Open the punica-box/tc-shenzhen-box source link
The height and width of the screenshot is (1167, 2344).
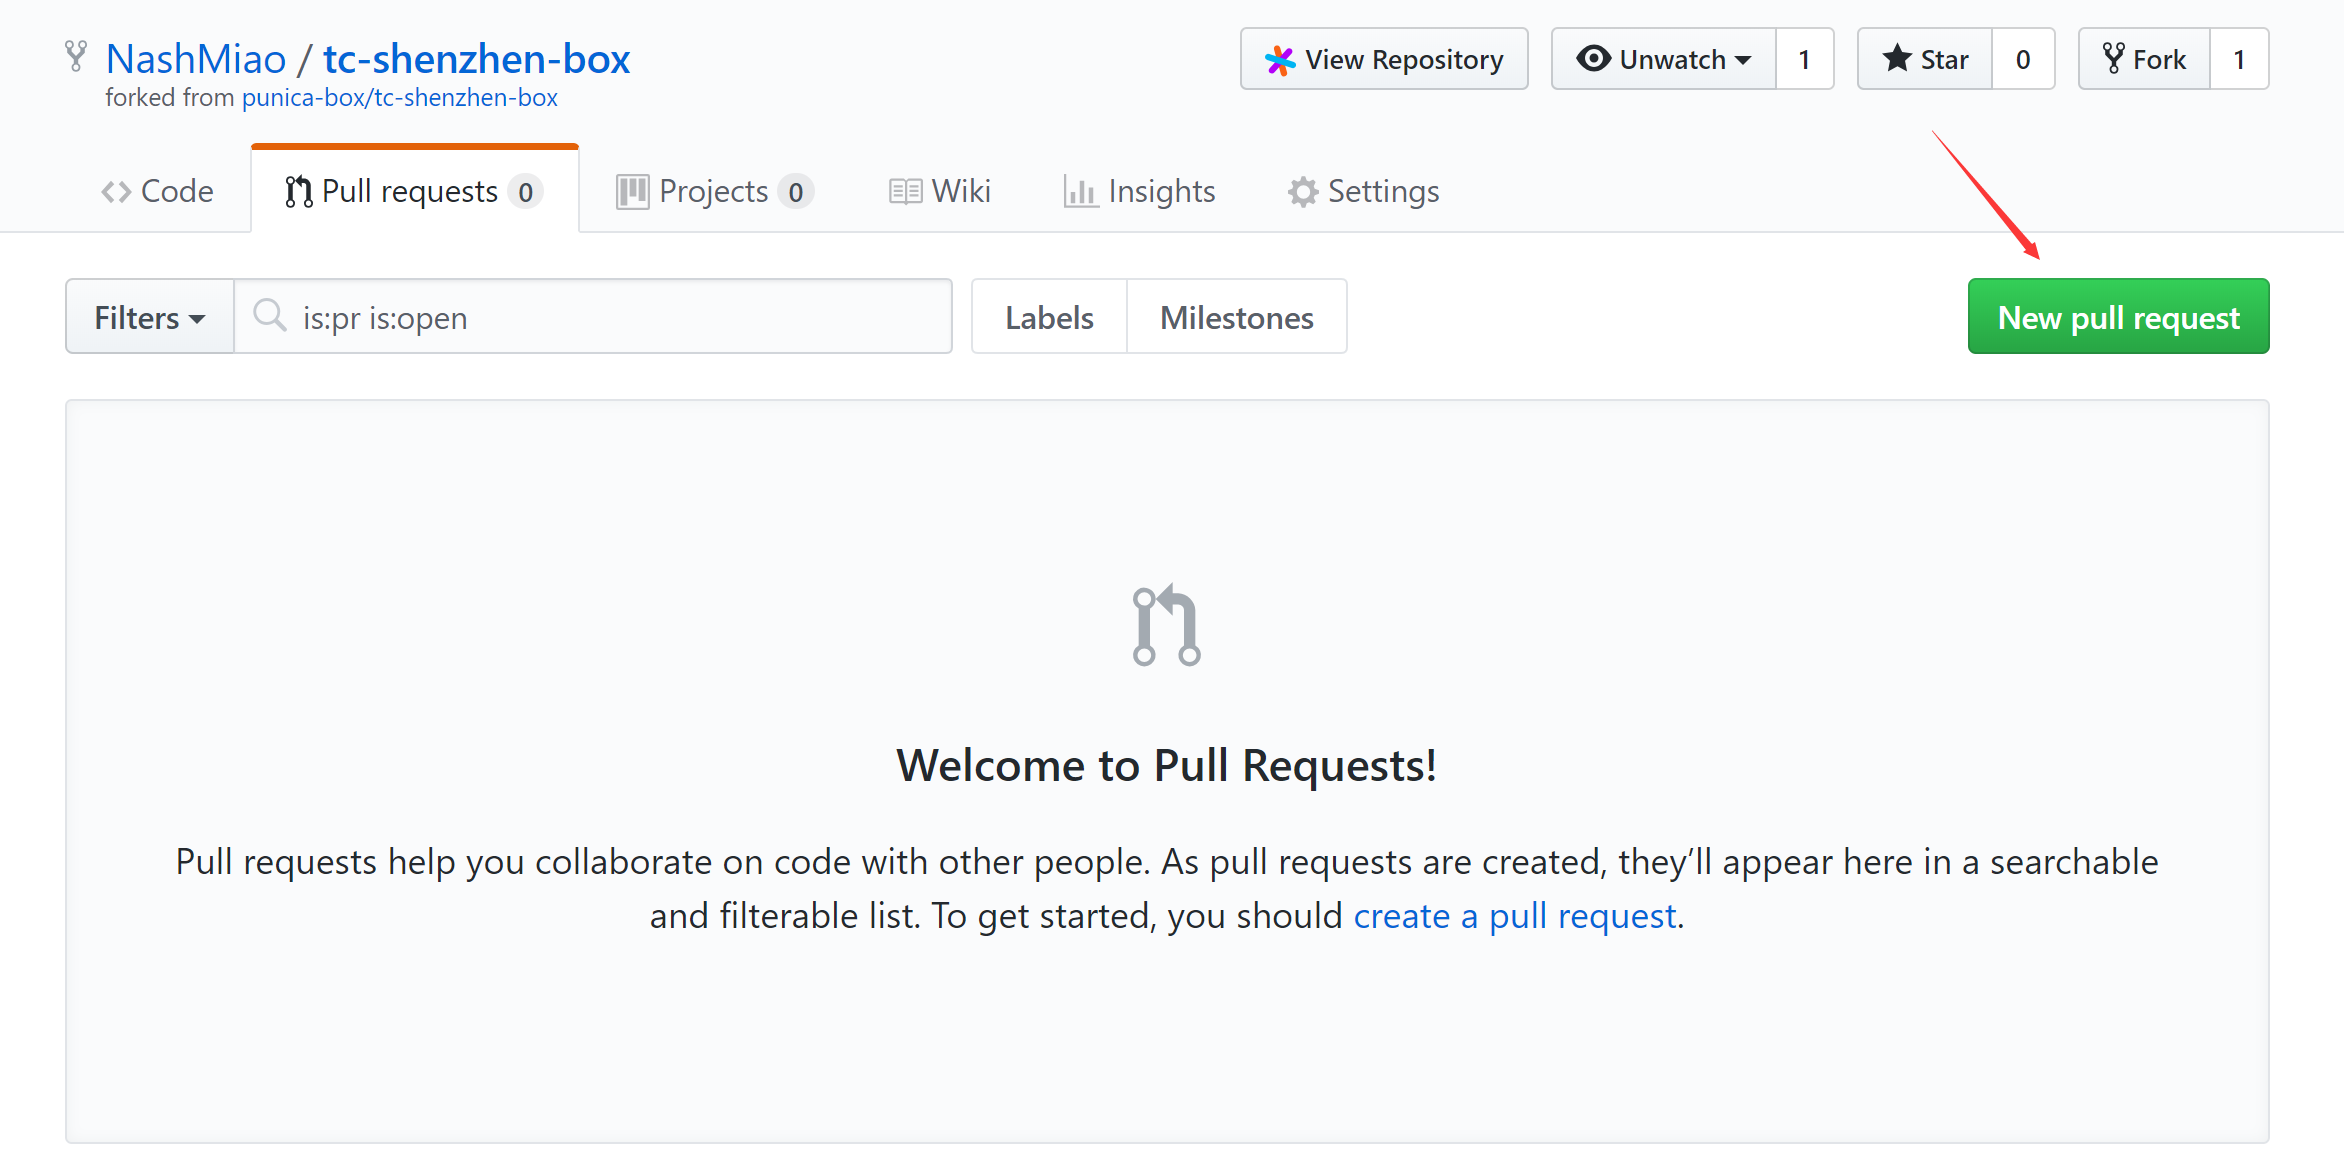(399, 98)
